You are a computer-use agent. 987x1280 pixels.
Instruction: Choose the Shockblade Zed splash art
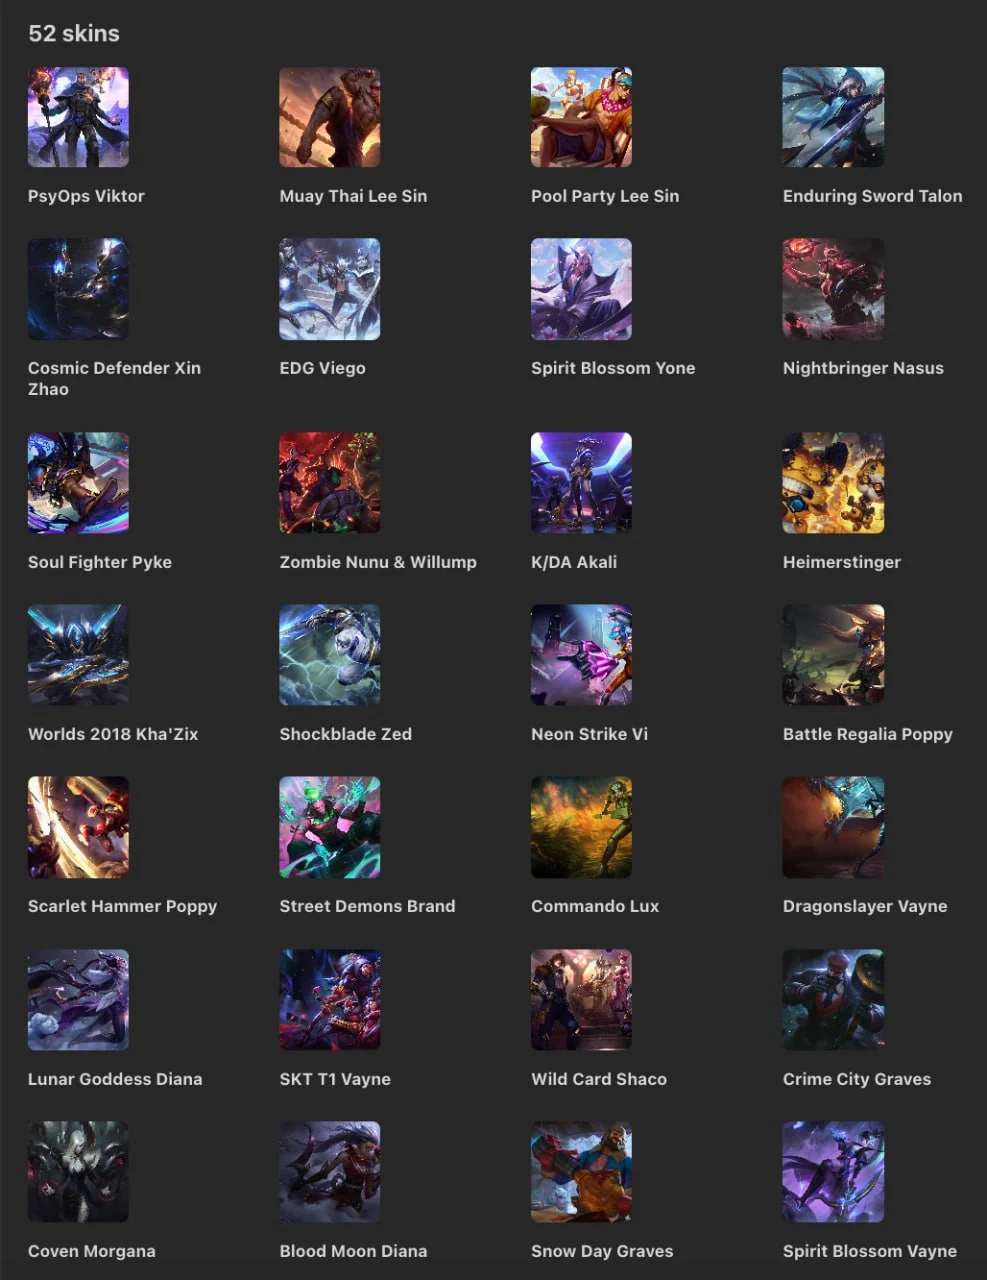click(x=330, y=655)
